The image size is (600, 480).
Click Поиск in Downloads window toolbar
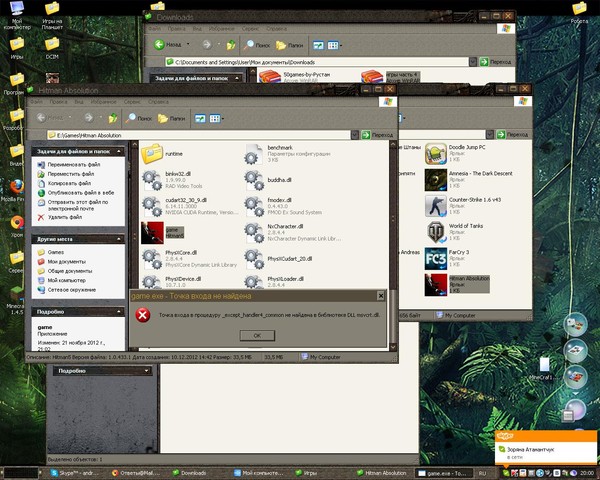click(x=257, y=45)
